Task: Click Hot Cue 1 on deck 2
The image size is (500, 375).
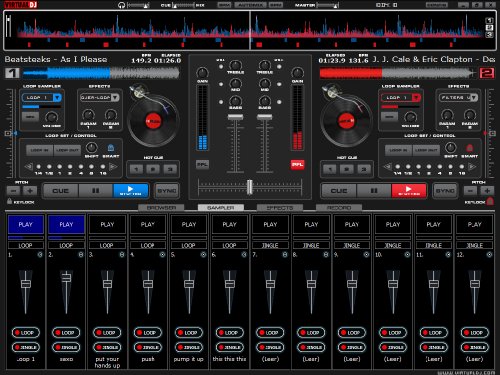Action: point(330,169)
